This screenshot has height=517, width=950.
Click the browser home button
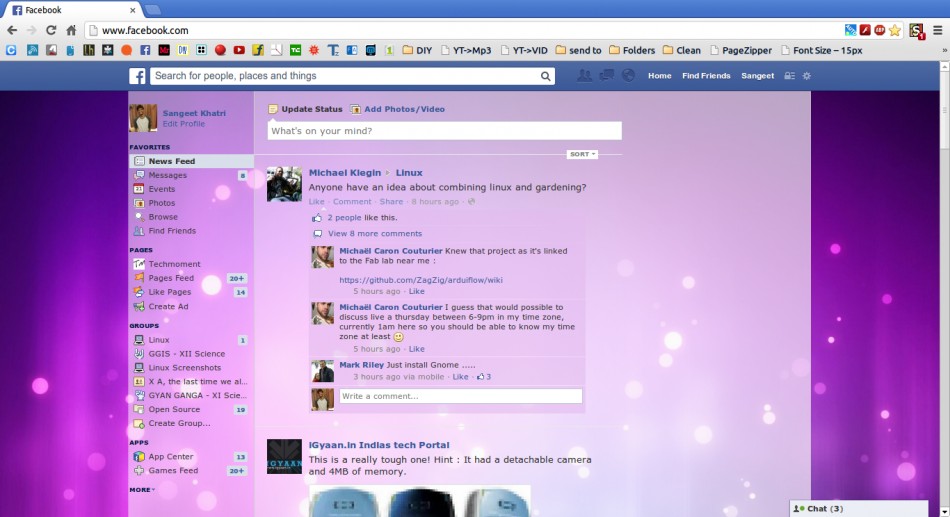pos(71,30)
